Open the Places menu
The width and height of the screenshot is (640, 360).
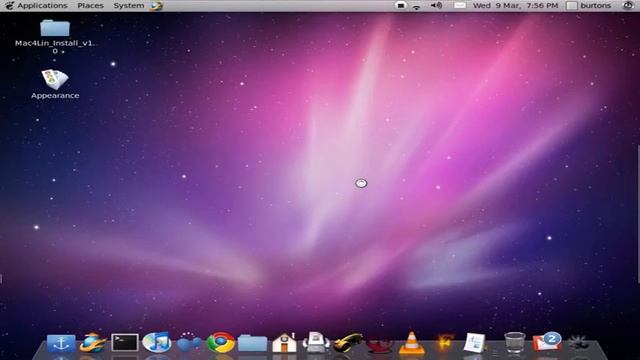click(90, 6)
